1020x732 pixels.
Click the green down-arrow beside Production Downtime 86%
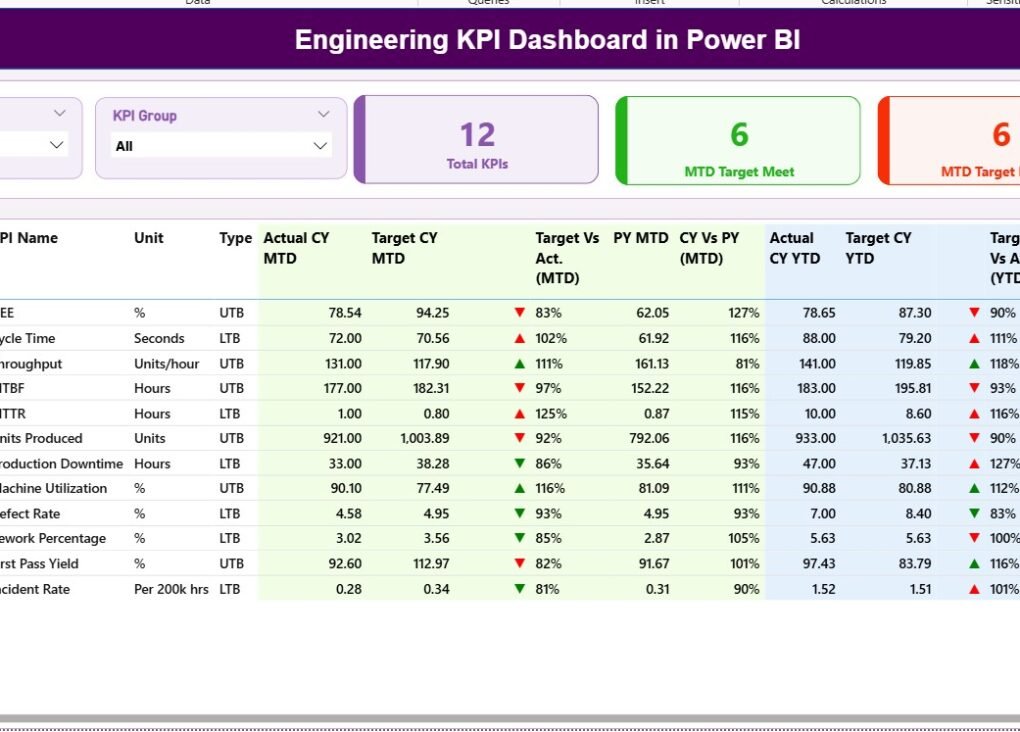tap(519, 463)
